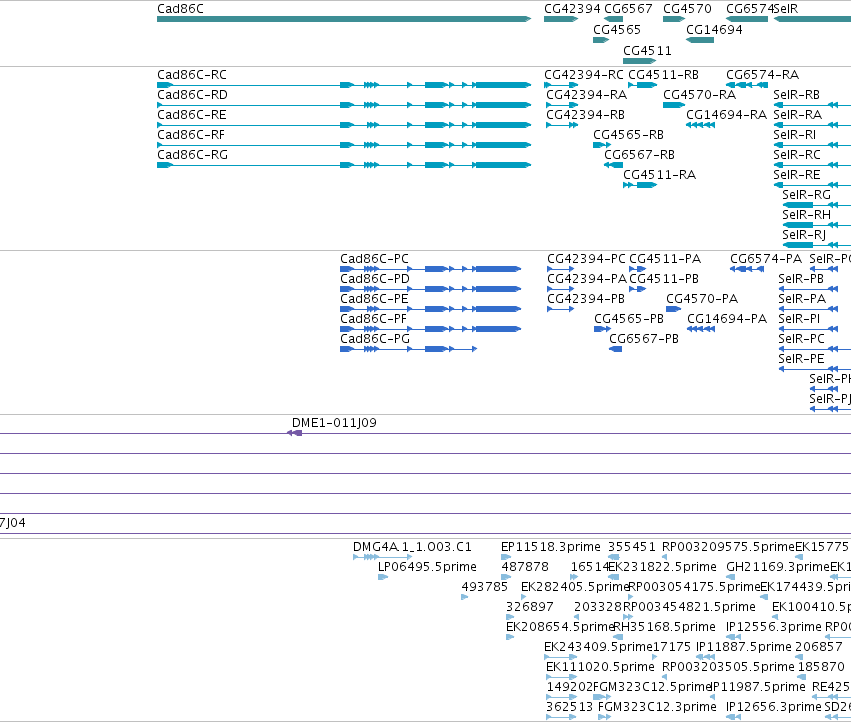Select the SelR-PB protein feature
The width and height of the screenshot is (851, 722).
[x=809, y=289]
